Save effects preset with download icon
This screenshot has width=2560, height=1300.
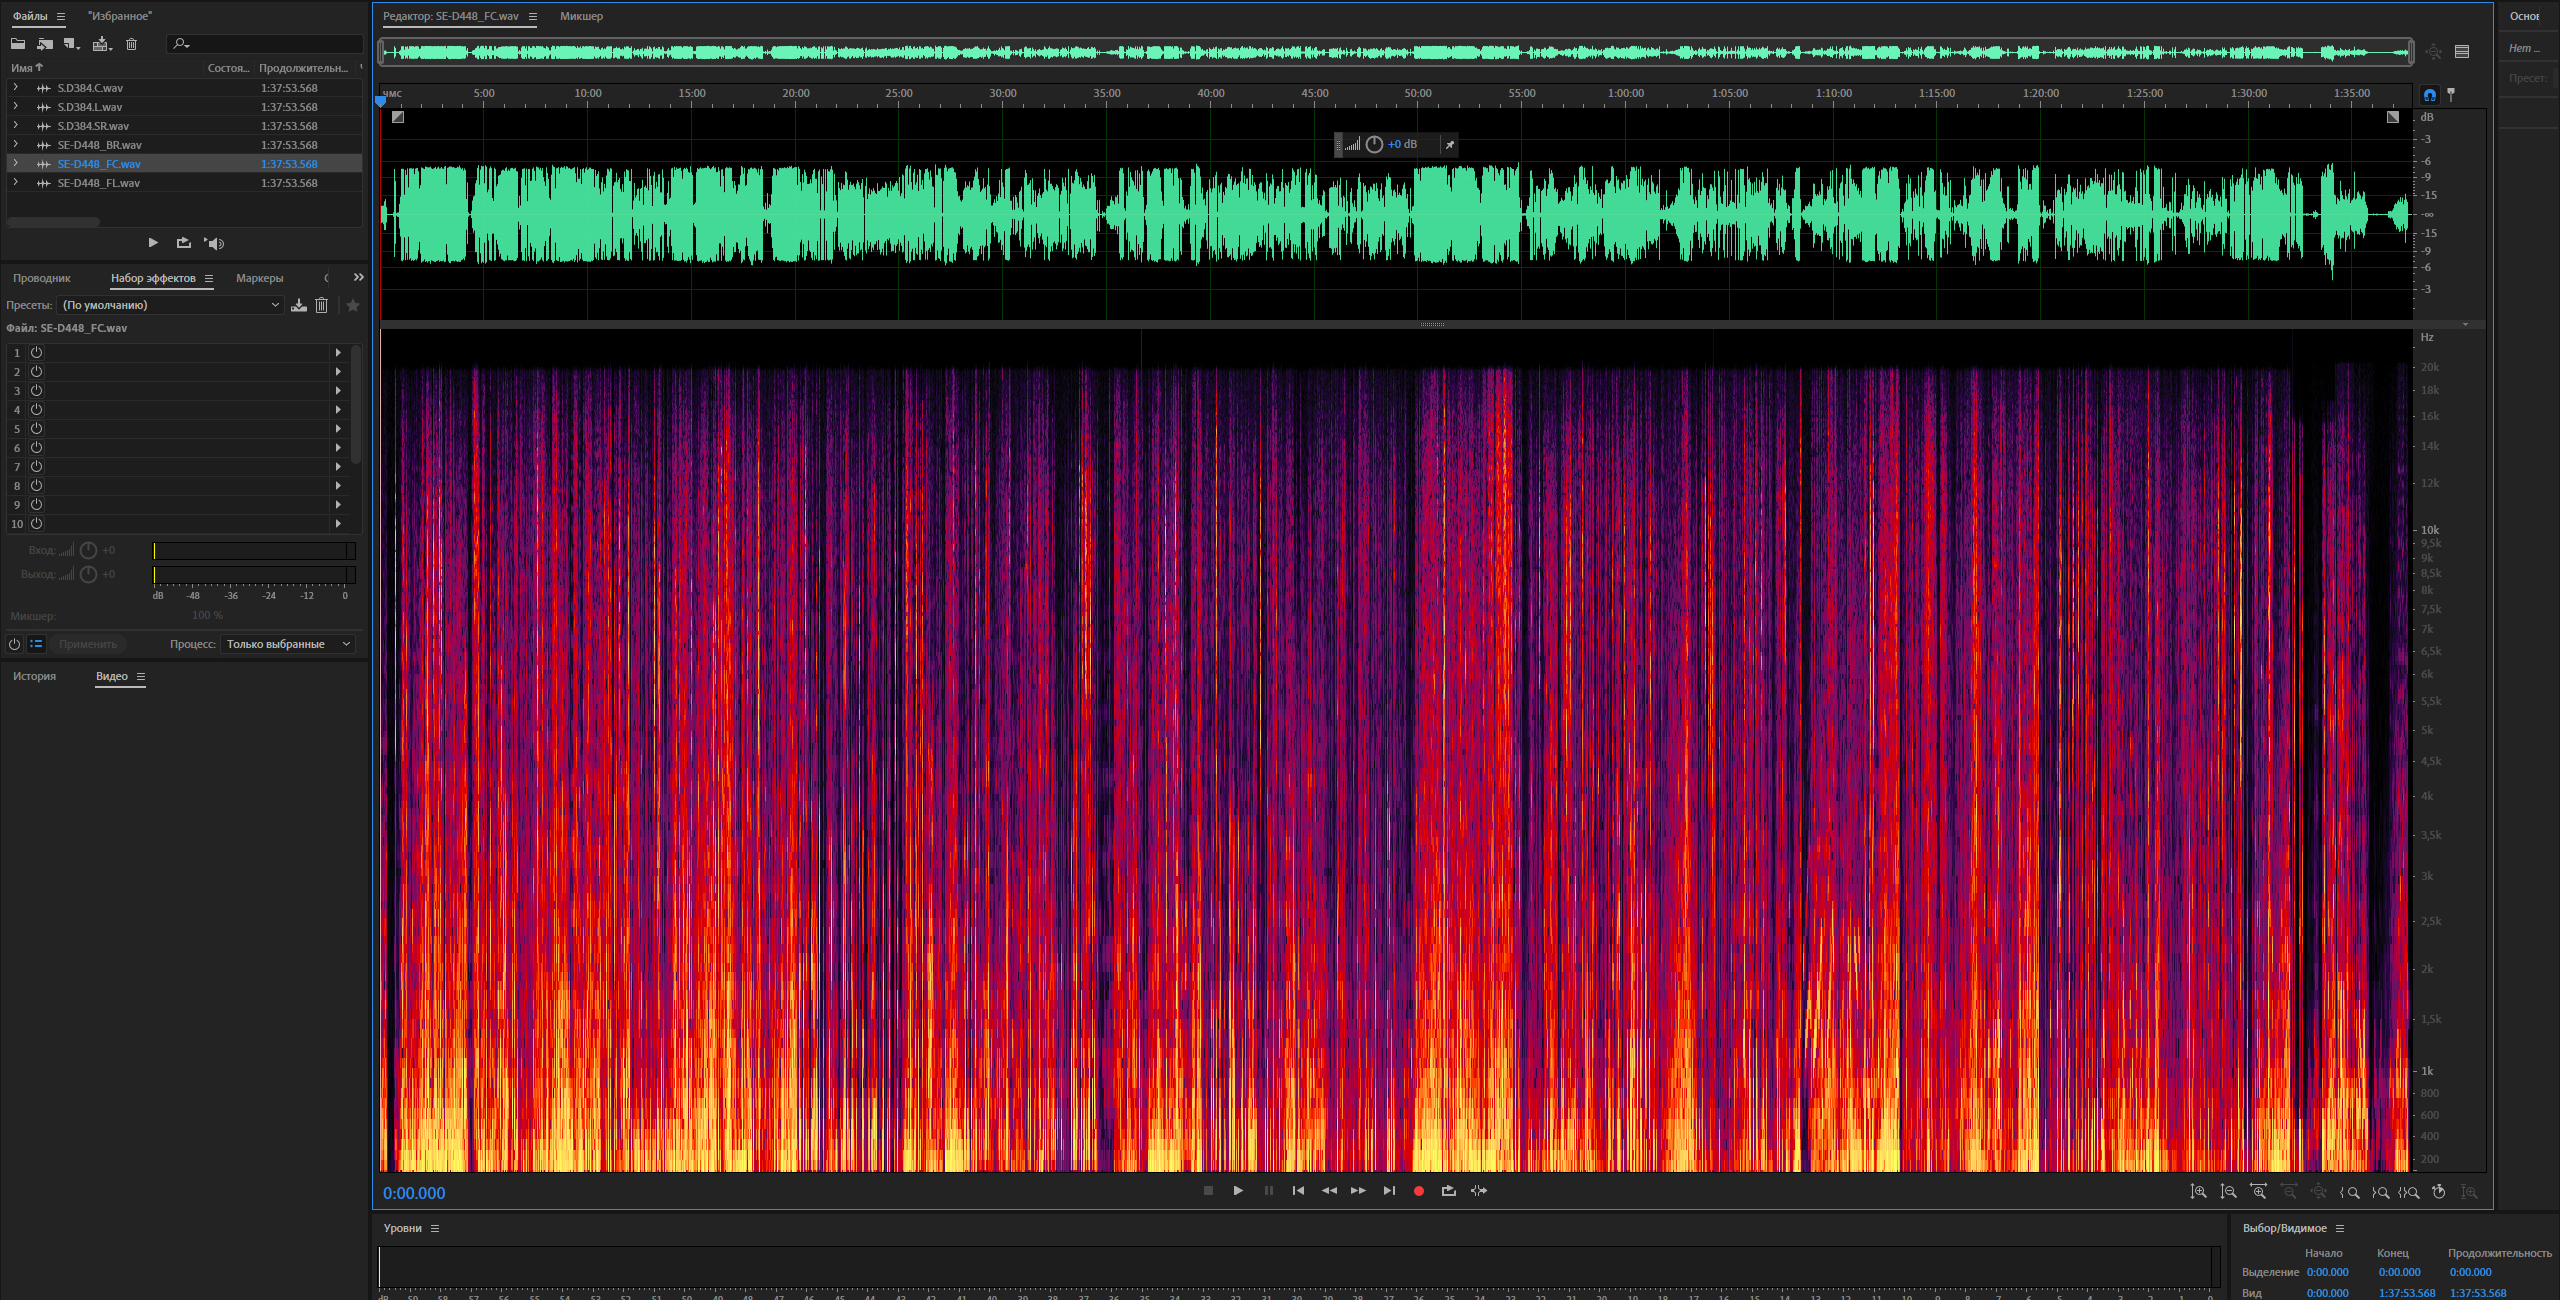coord(298,305)
